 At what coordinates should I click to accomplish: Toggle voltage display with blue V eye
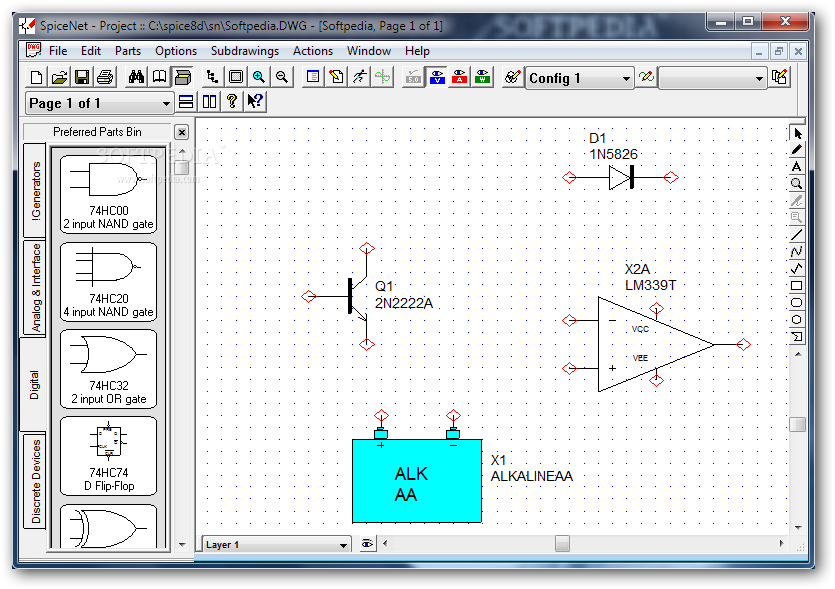click(437, 78)
